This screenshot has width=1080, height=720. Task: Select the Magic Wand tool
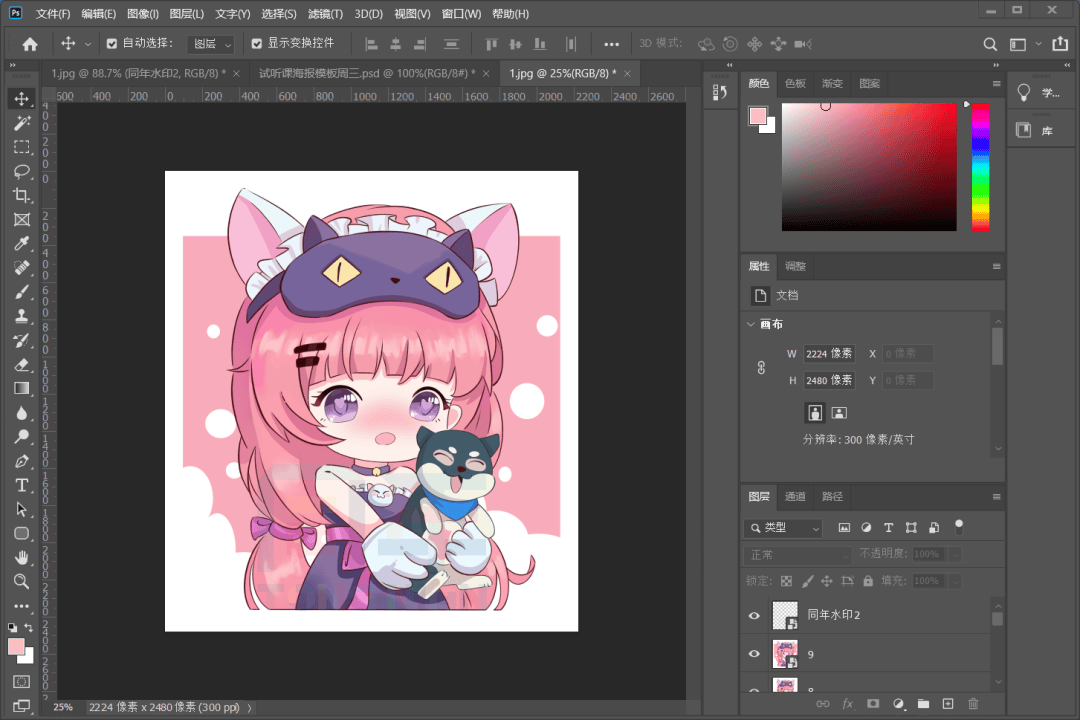(x=21, y=123)
